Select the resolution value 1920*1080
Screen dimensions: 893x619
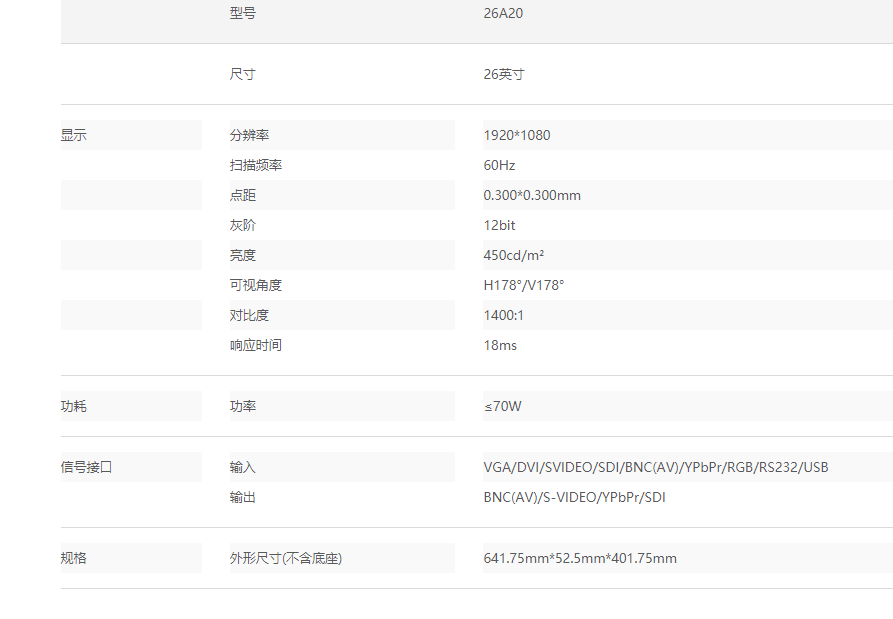tap(517, 135)
